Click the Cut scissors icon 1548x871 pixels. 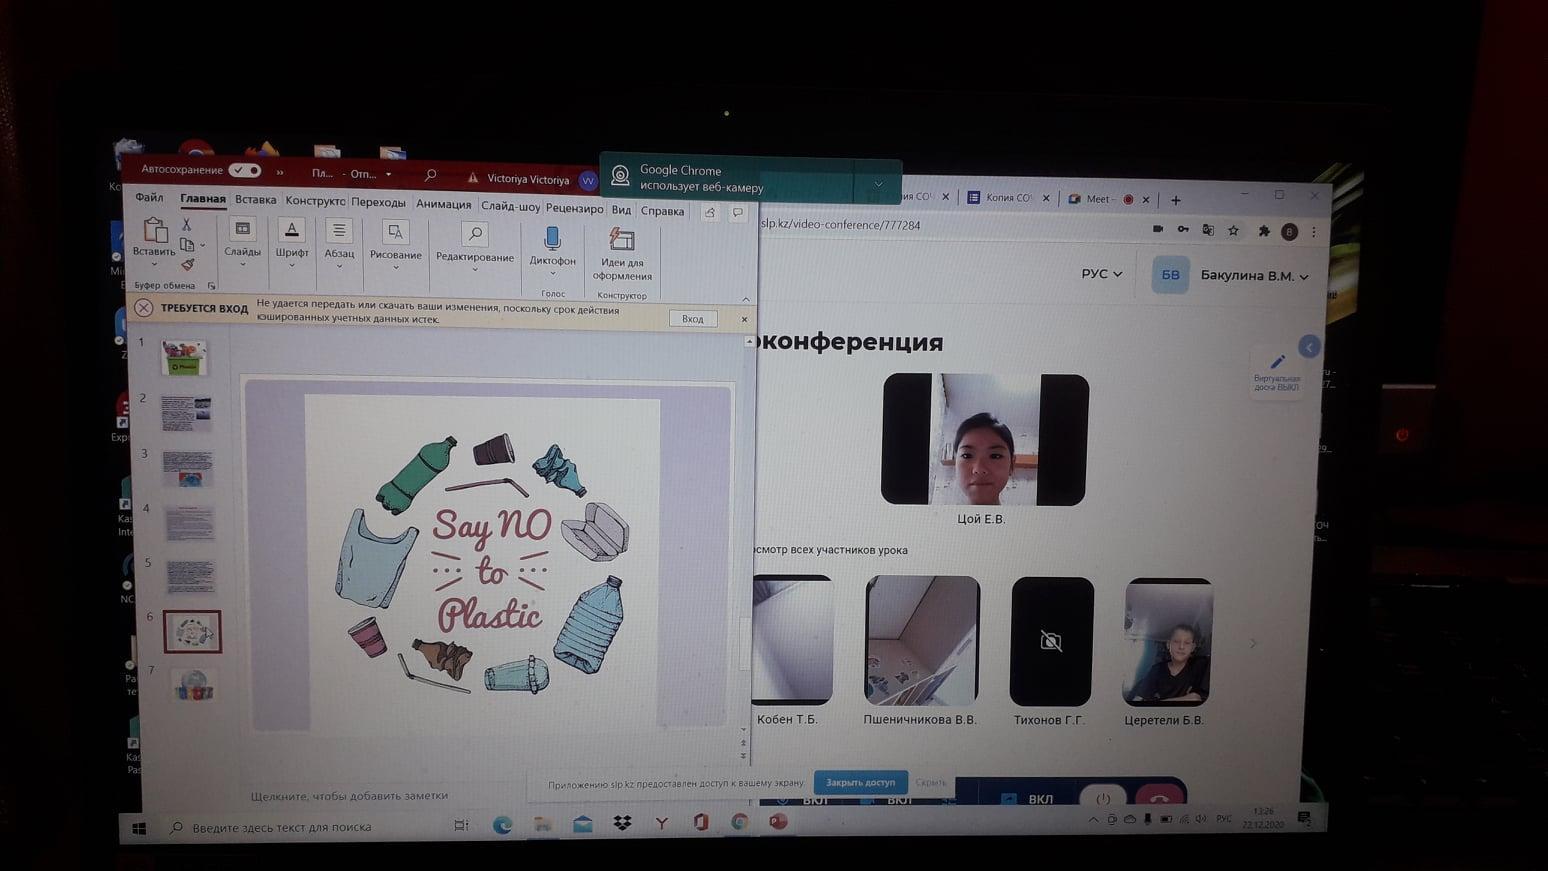(x=186, y=225)
